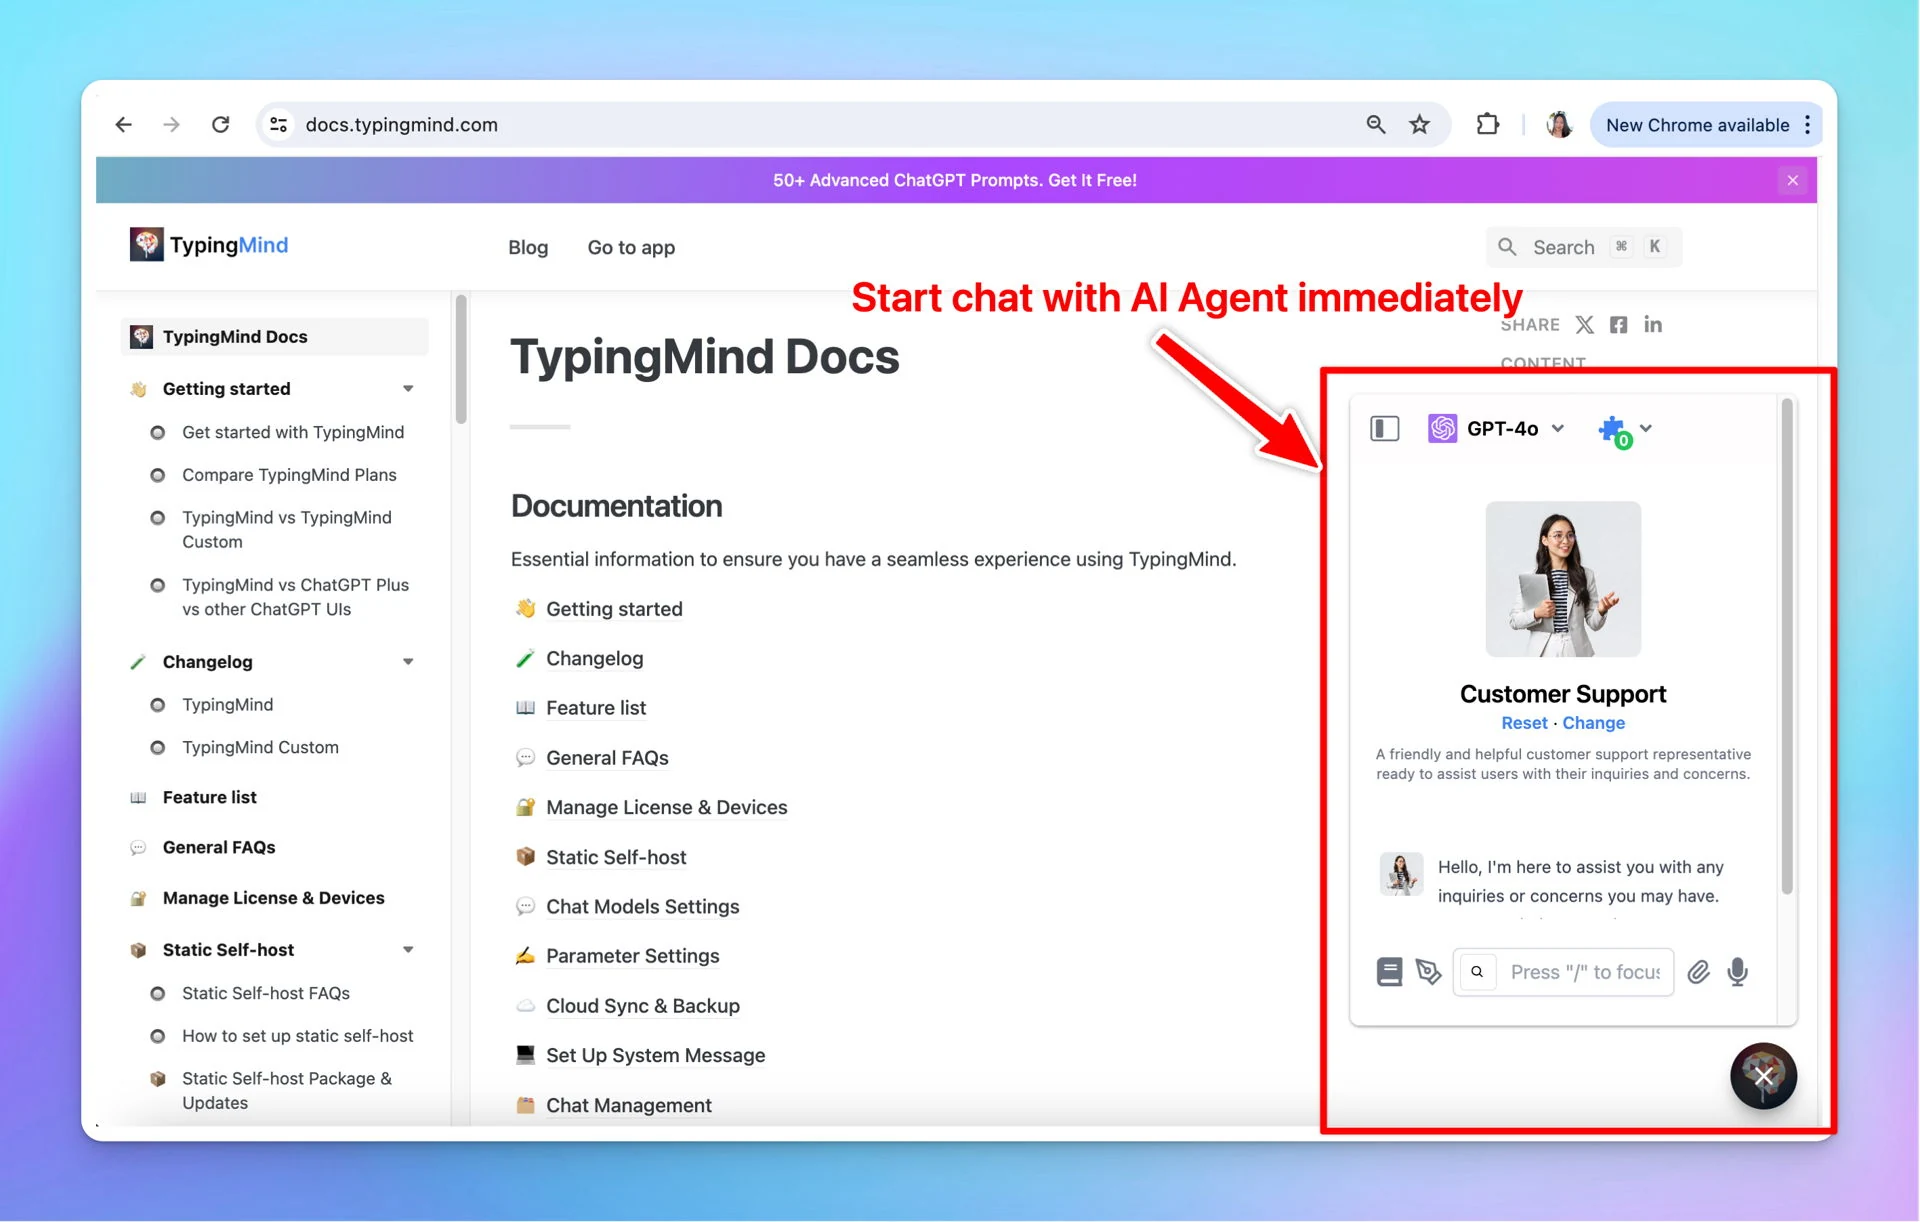Open the Go to app nav item
This screenshot has height=1222, width=1920.
631,247
